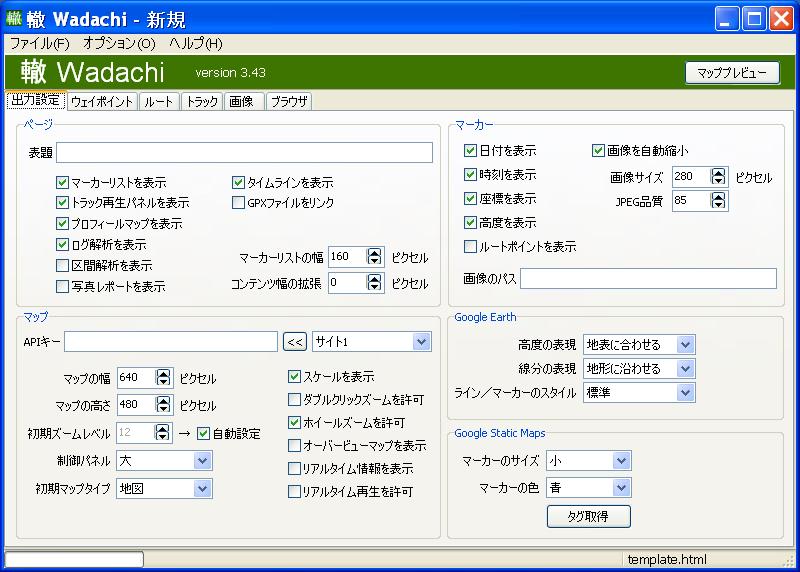
Task: Click the 画像サイズ spinner arrows
Action: click(x=718, y=177)
